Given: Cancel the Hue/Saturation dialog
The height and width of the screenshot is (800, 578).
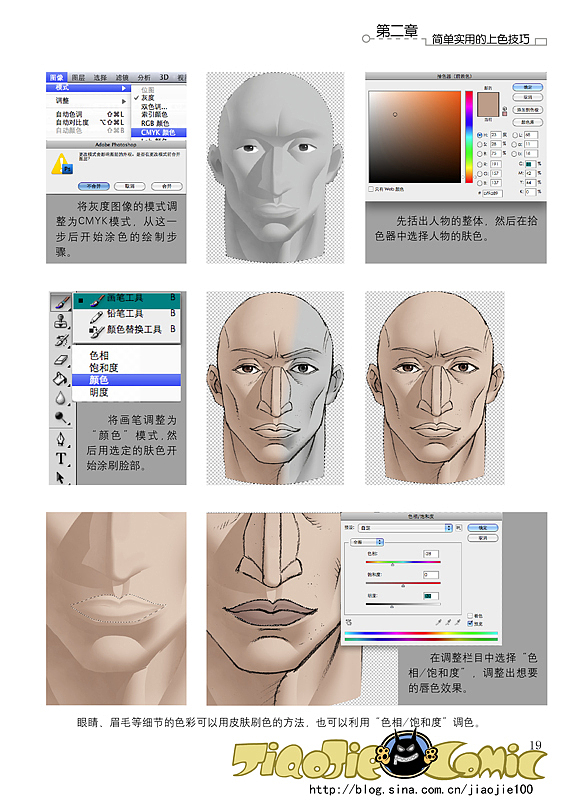Looking at the screenshot, I should [x=483, y=538].
